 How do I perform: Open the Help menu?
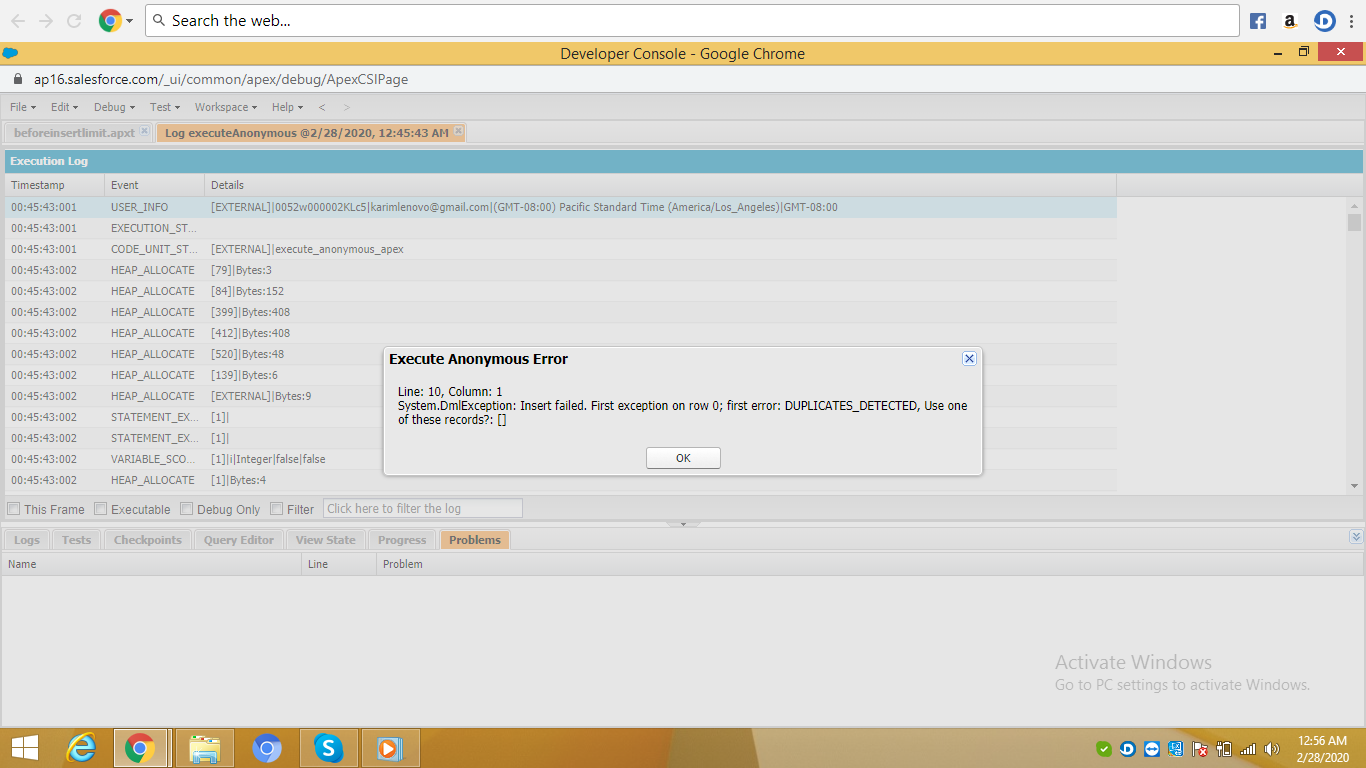(287, 107)
